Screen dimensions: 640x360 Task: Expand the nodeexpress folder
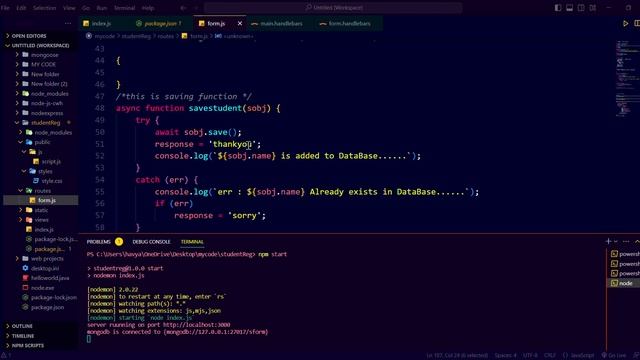click(x=47, y=113)
